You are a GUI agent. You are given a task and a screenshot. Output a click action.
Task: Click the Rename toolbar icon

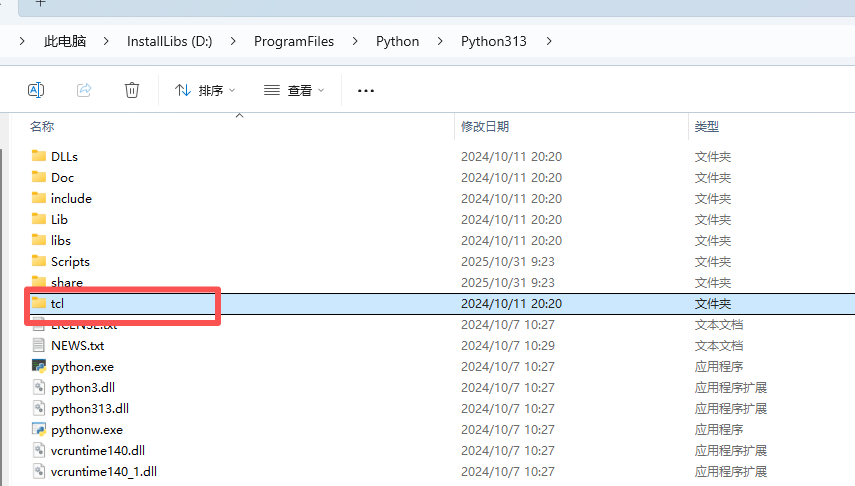click(36, 90)
